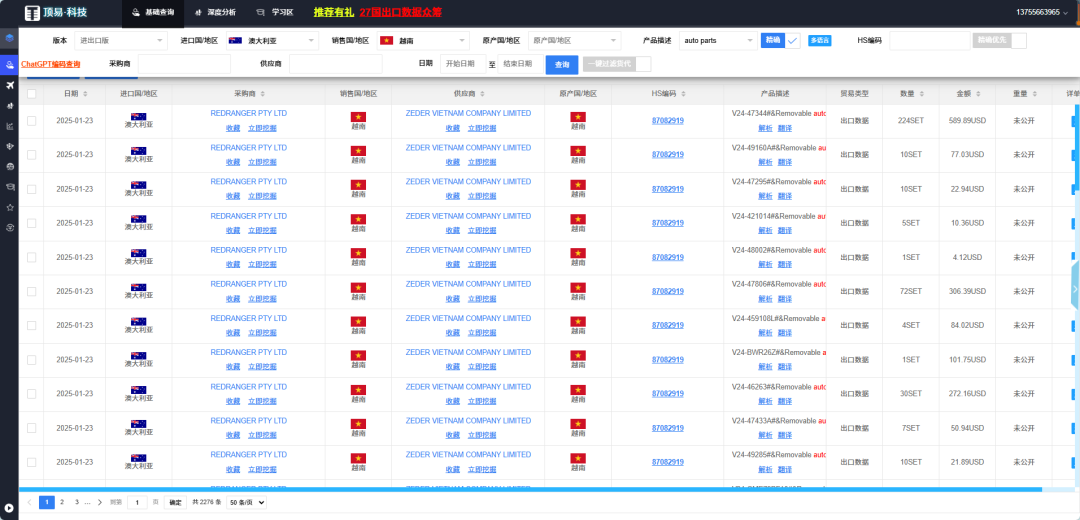Click the Vietnam sales-country flag in the 72SET row
Image resolution: width=1080 pixels, height=520 pixels.
pyautogui.click(x=358, y=288)
